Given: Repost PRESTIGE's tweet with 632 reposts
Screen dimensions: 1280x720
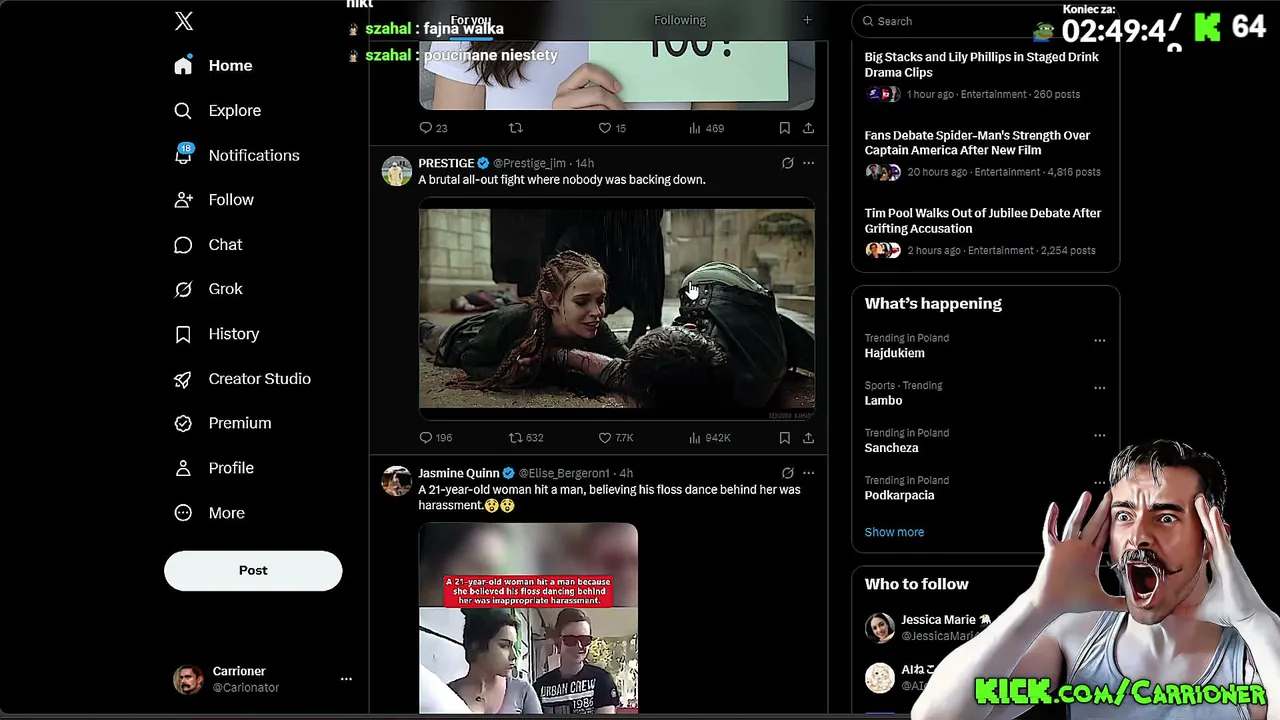Looking at the screenshot, I should [526, 438].
